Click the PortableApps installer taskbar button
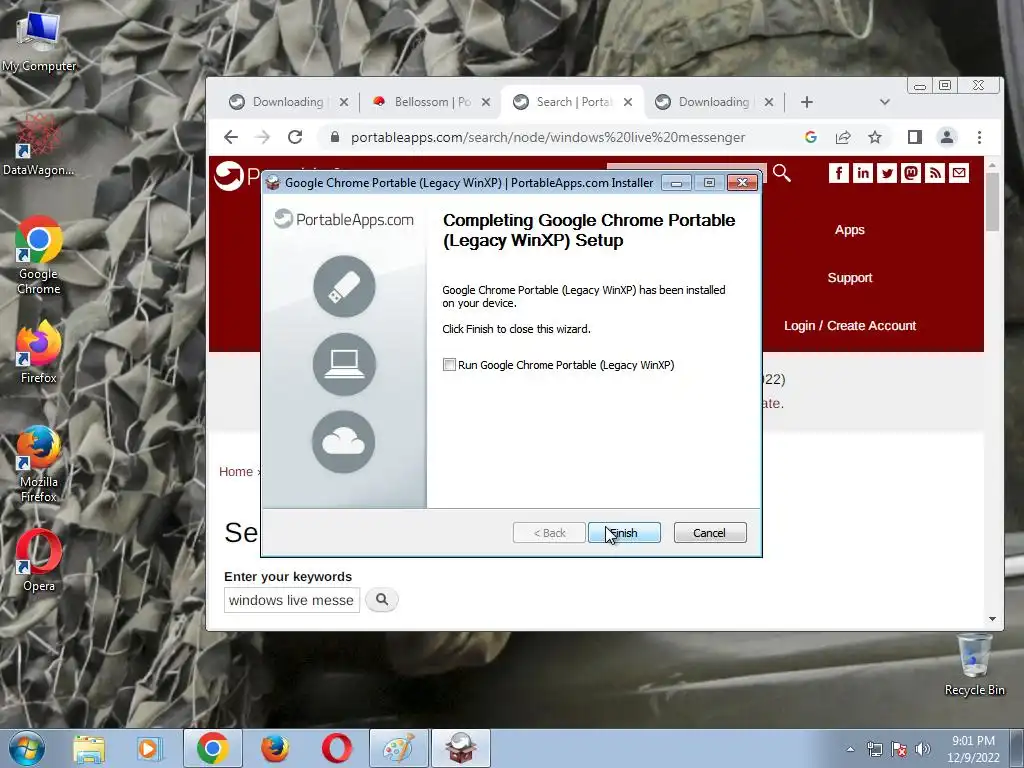The image size is (1024, 768). coord(460,748)
